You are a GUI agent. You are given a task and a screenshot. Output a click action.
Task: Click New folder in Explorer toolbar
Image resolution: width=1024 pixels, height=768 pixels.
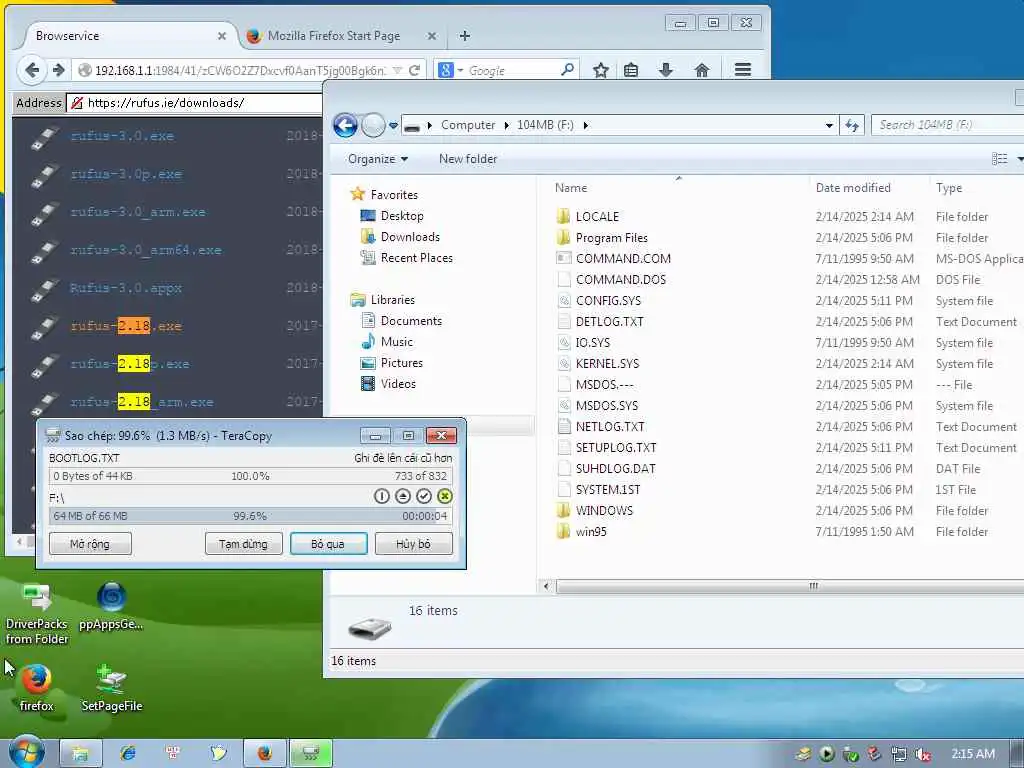(x=468, y=159)
